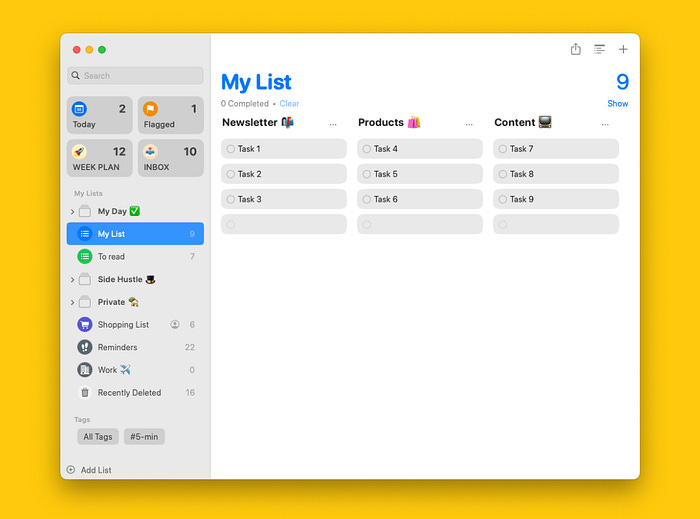Click the My List blue list icon
Image resolution: width=700 pixels, height=519 pixels.
[x=84, y=234]
